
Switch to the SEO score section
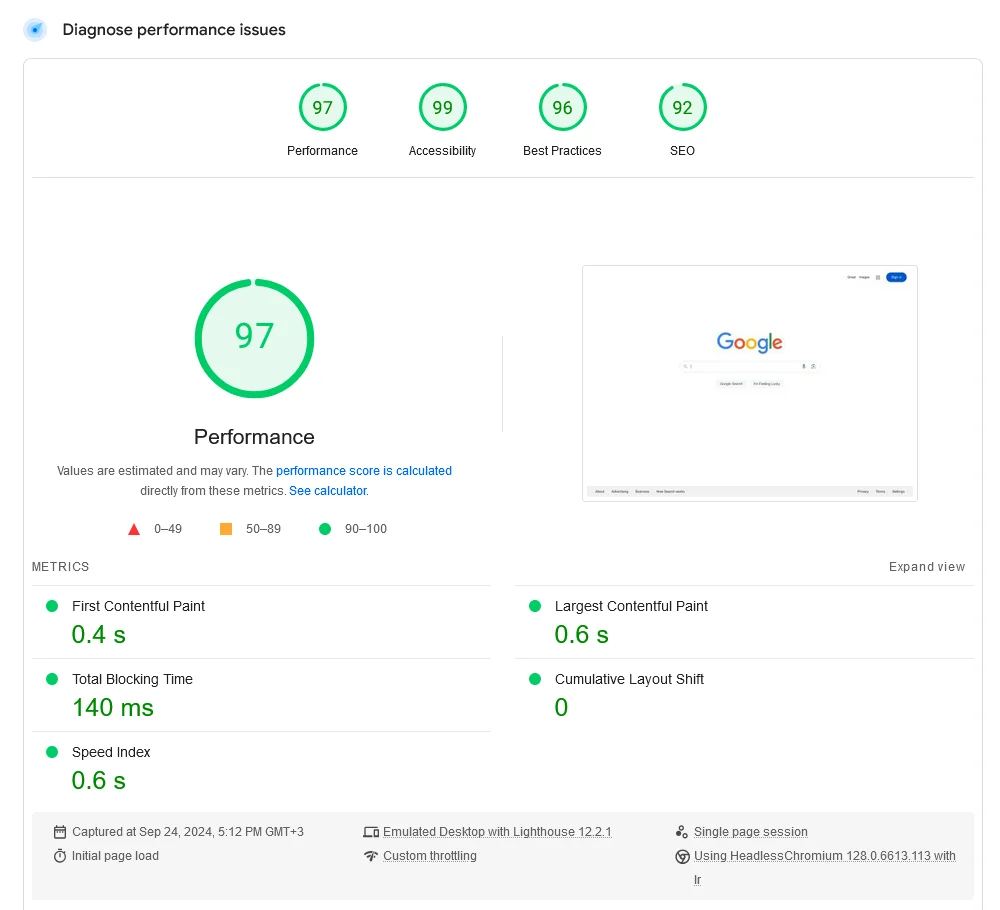tap(682, 107)
